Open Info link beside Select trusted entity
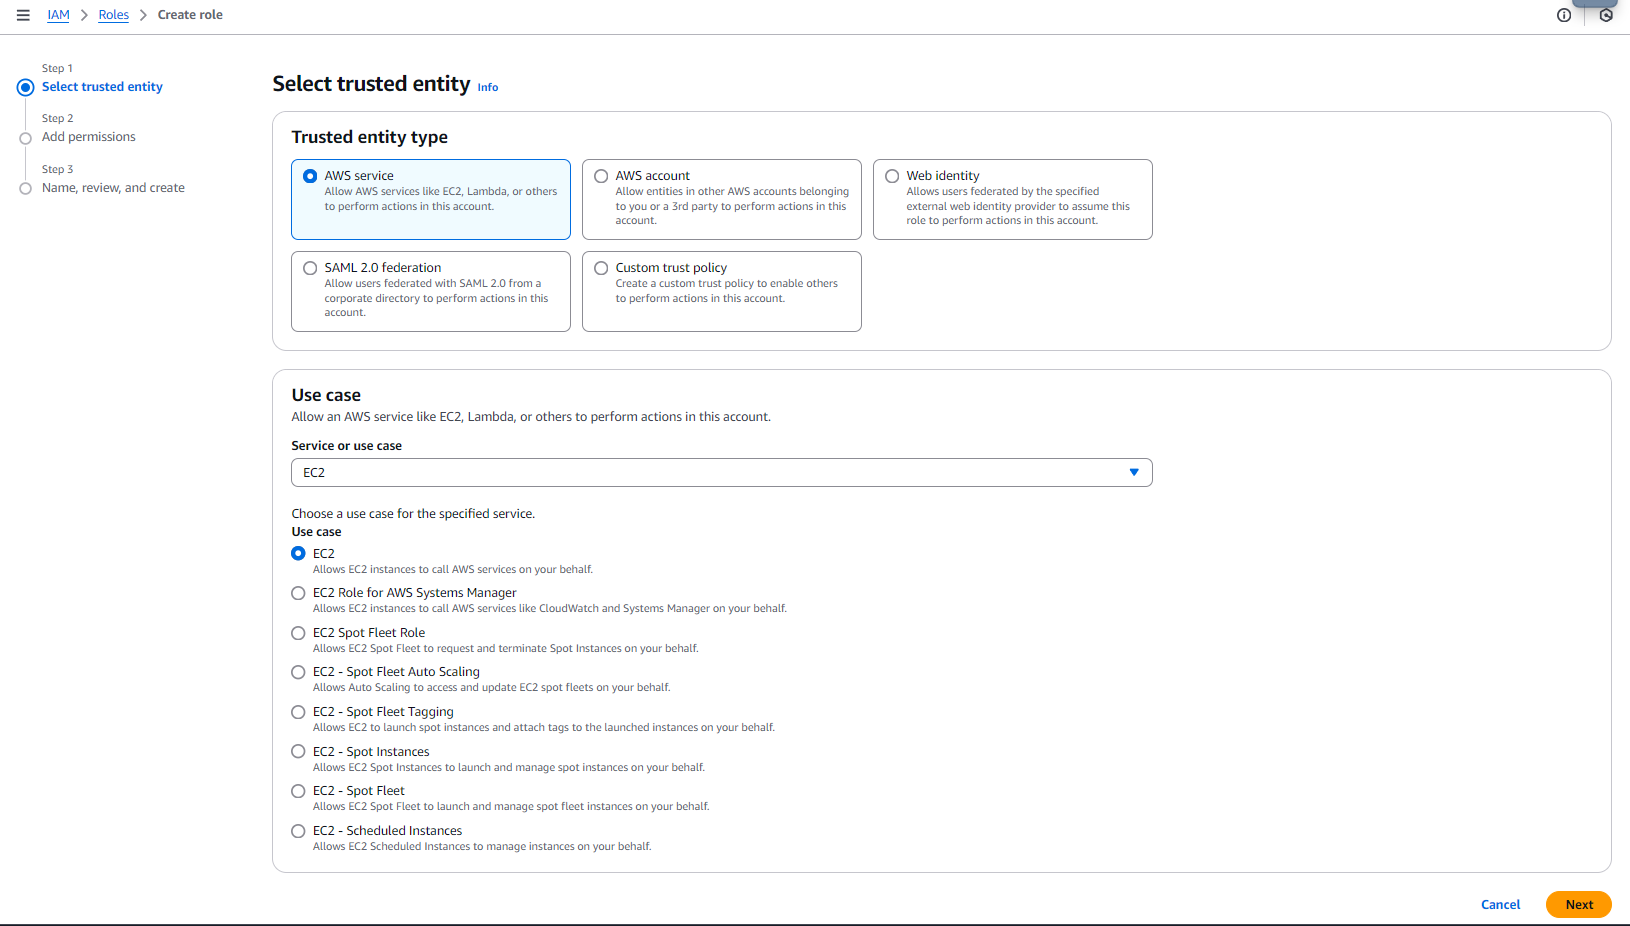 tap(488, 88)
